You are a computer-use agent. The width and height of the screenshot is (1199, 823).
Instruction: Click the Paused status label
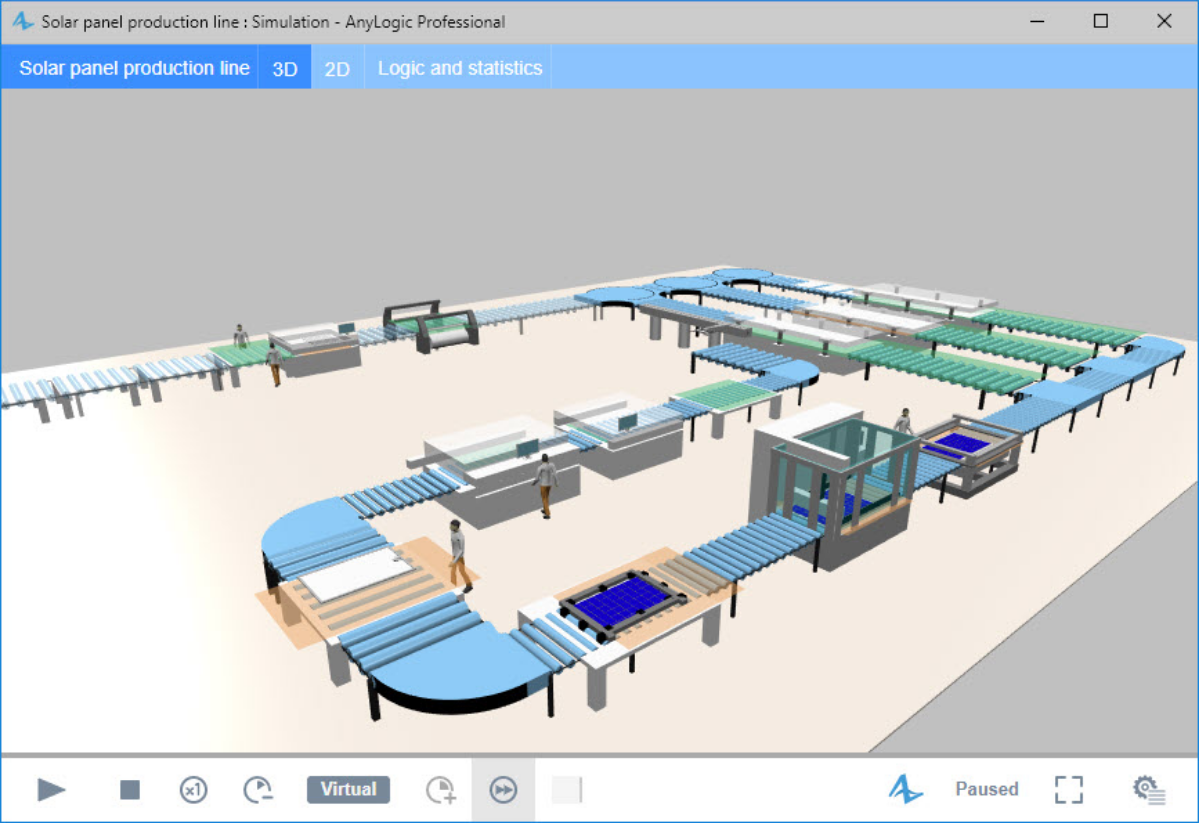(x=986, y=790)
